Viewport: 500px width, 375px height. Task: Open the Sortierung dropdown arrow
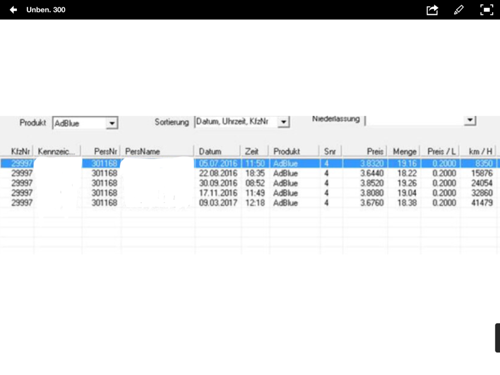283,122
